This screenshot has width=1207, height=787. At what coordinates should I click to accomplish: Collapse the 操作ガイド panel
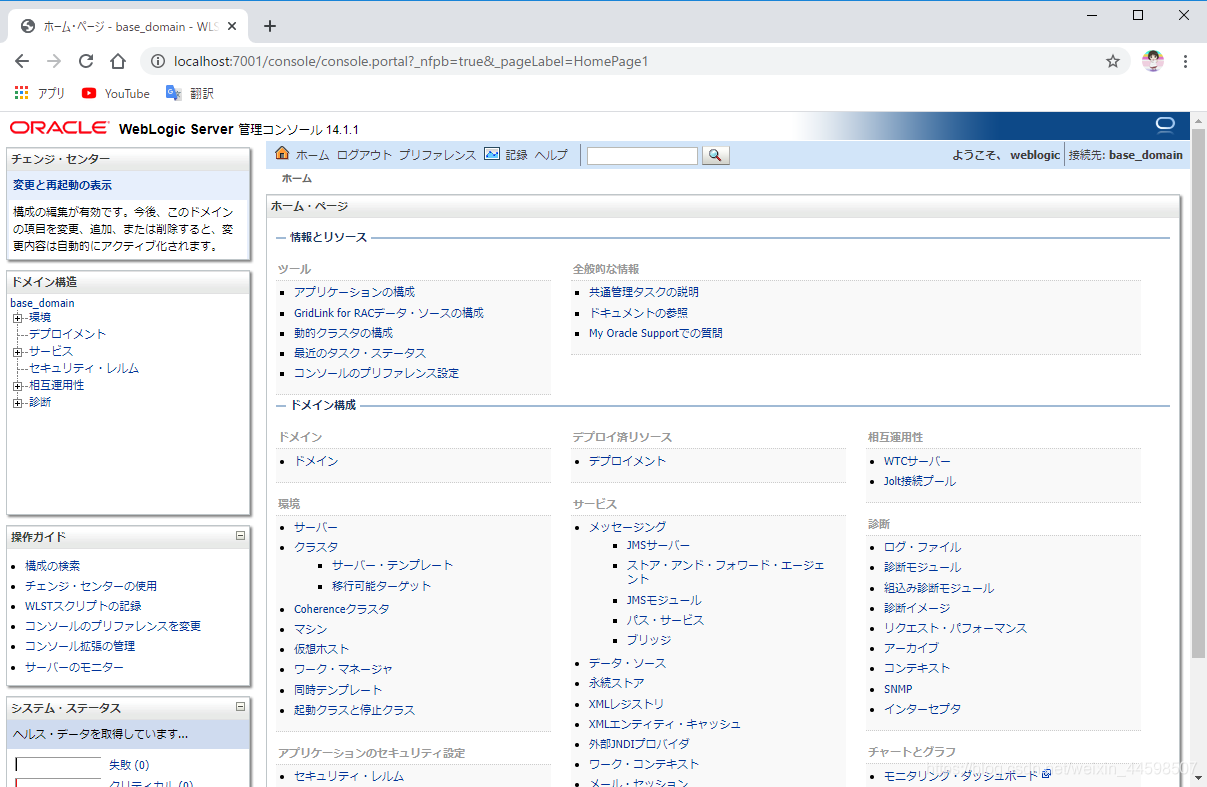[x=240, y=536]
